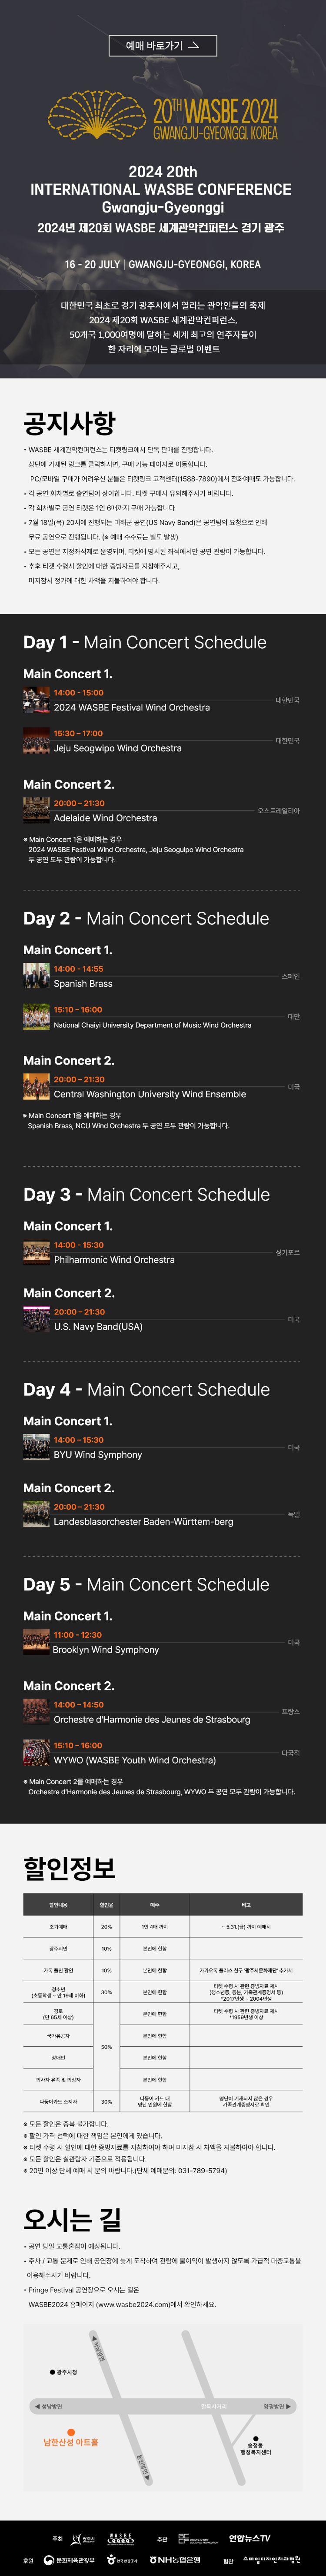Select the 광주시청 black dot marker

[52, 2372]
